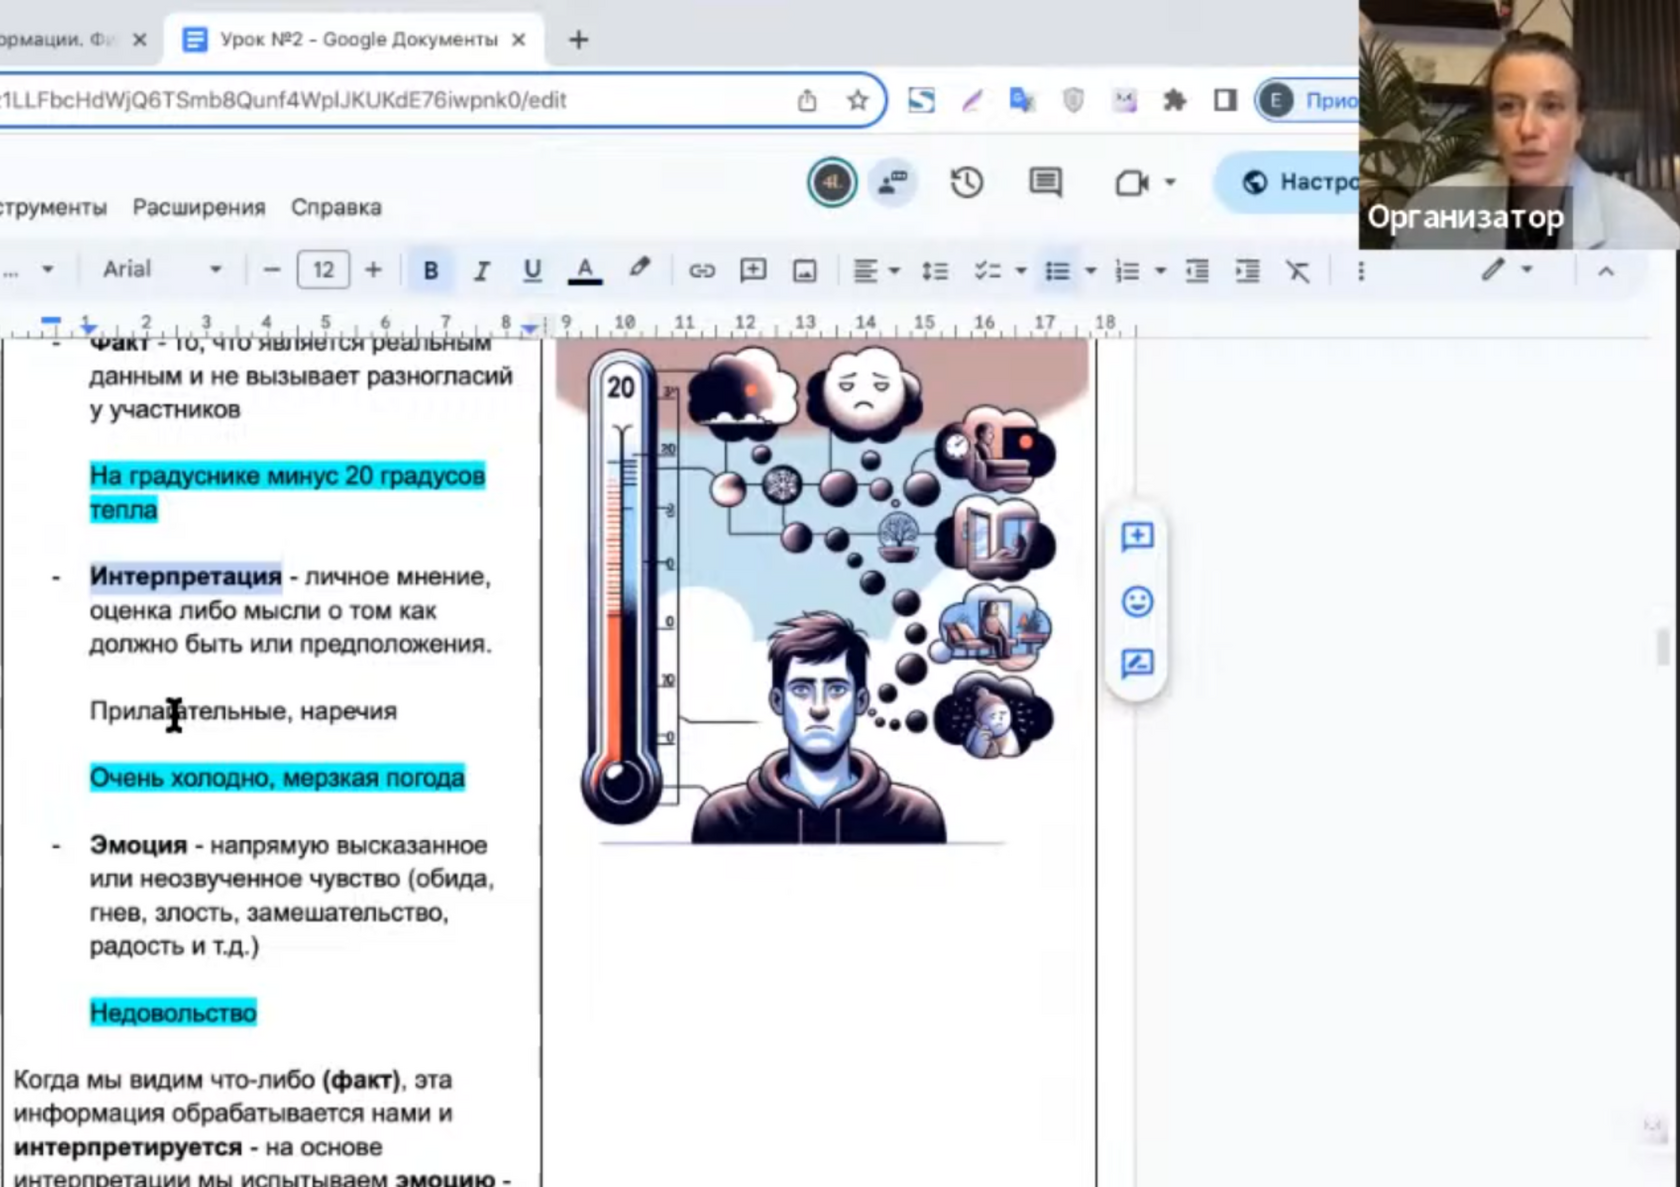Open the Справка menu
Viewport: 1680px width, 1187px height.
coord(336,207)
